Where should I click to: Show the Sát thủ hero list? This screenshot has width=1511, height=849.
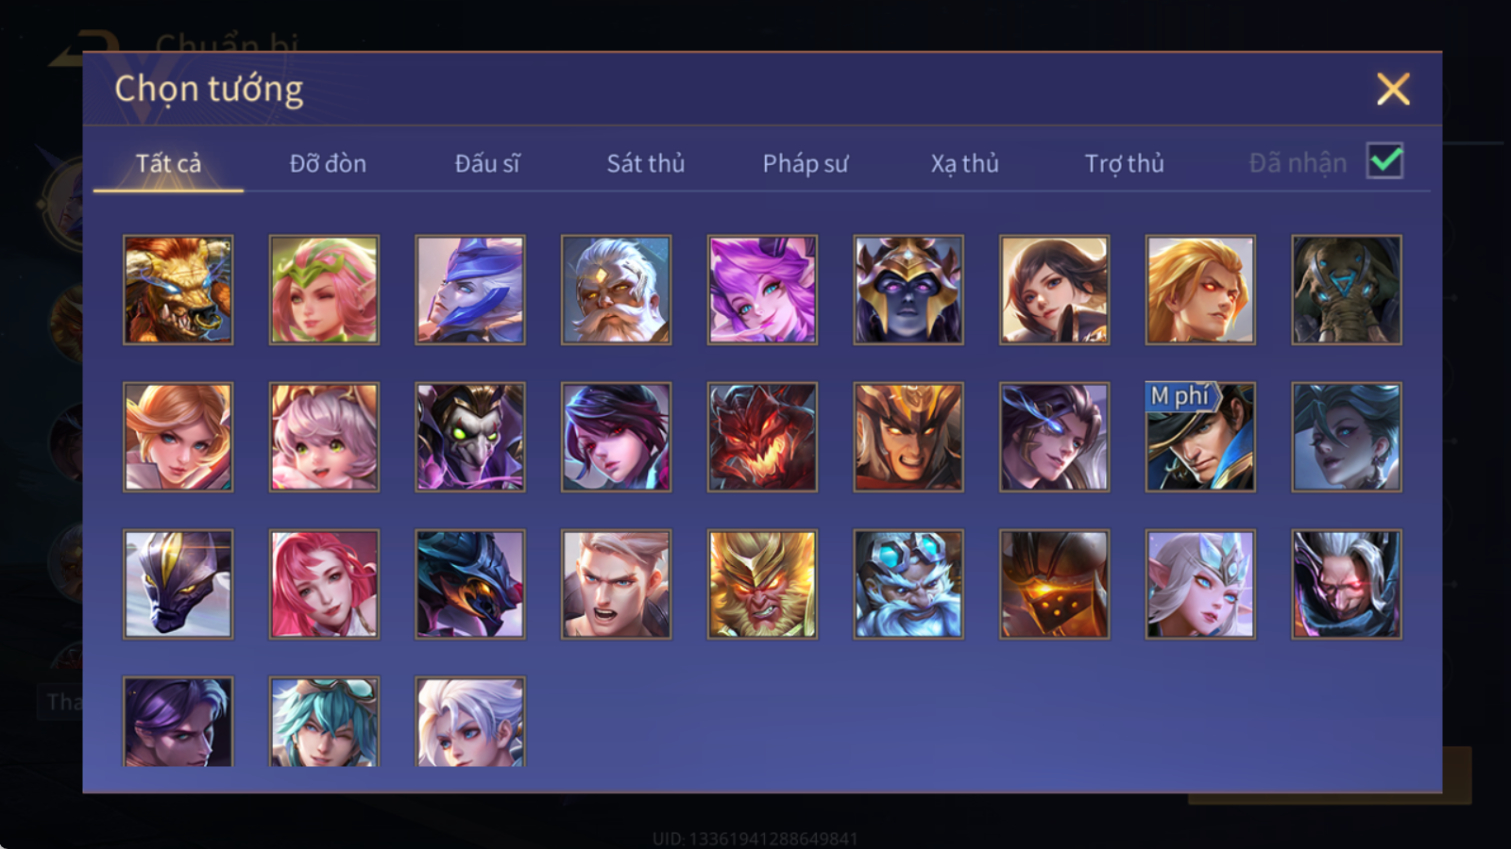pos(646,163)
